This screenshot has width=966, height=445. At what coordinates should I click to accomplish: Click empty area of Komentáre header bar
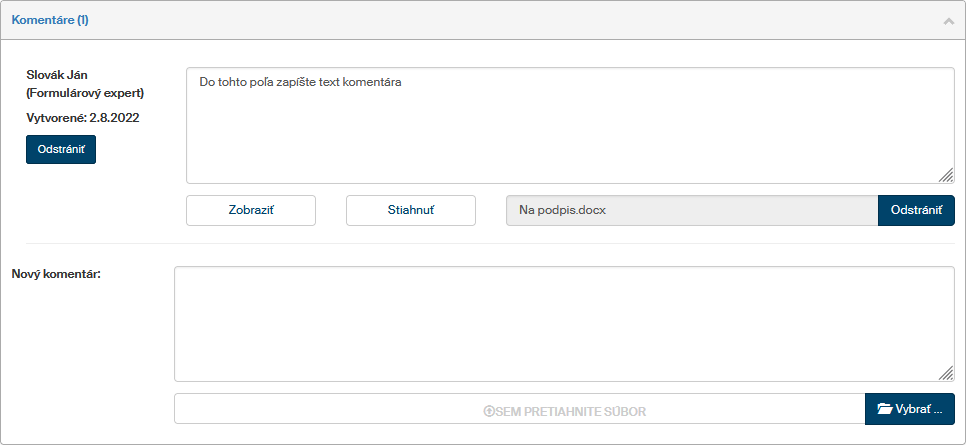coord(500,20)
